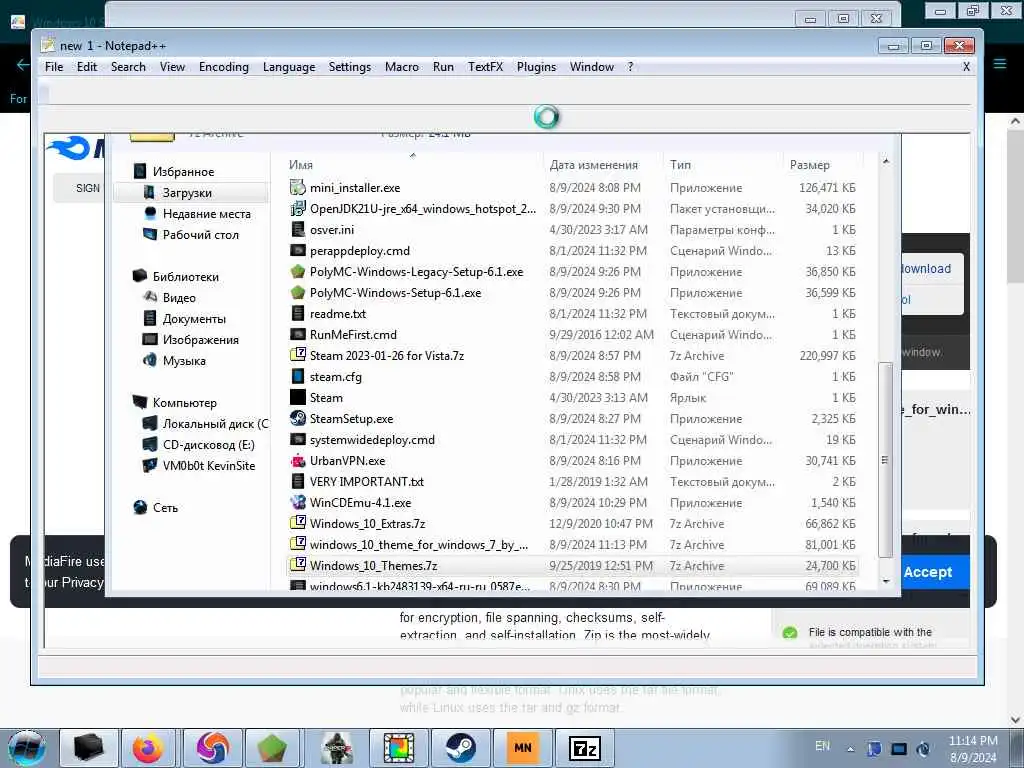This screenshot has height=768, width=1024.
Task: Open the Музыка library
Action: [x=184, y=360]
